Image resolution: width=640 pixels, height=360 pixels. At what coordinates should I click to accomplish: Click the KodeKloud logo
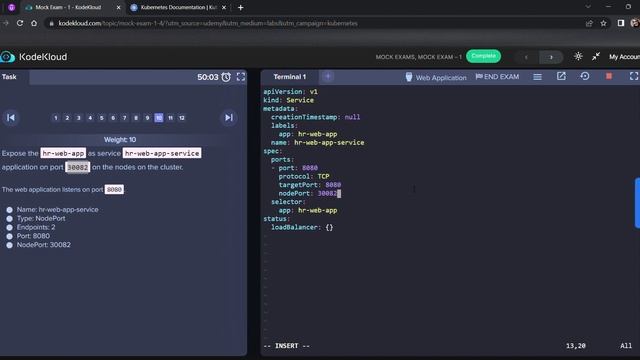[34, 57]
